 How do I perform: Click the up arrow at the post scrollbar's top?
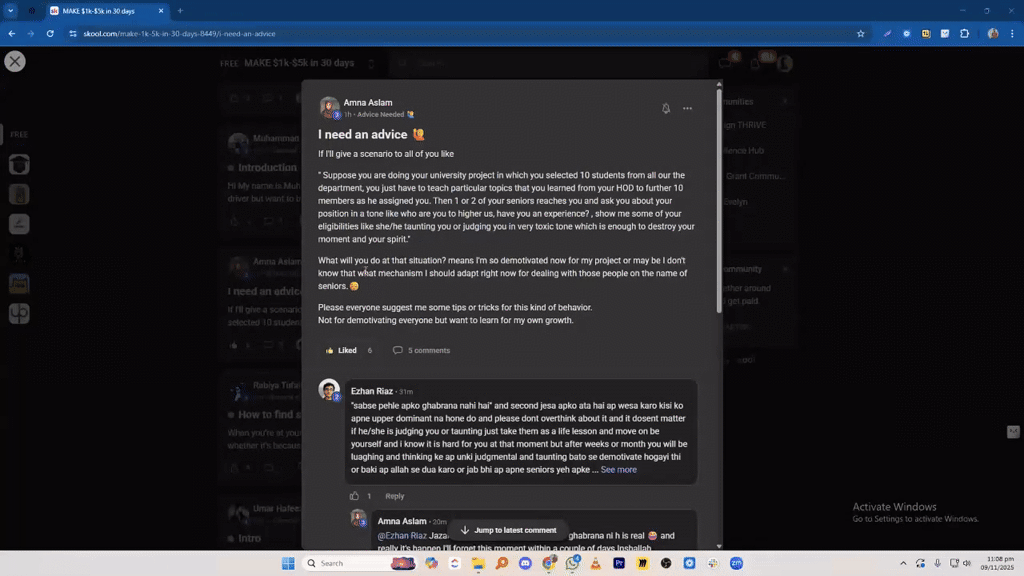(719, 84)
